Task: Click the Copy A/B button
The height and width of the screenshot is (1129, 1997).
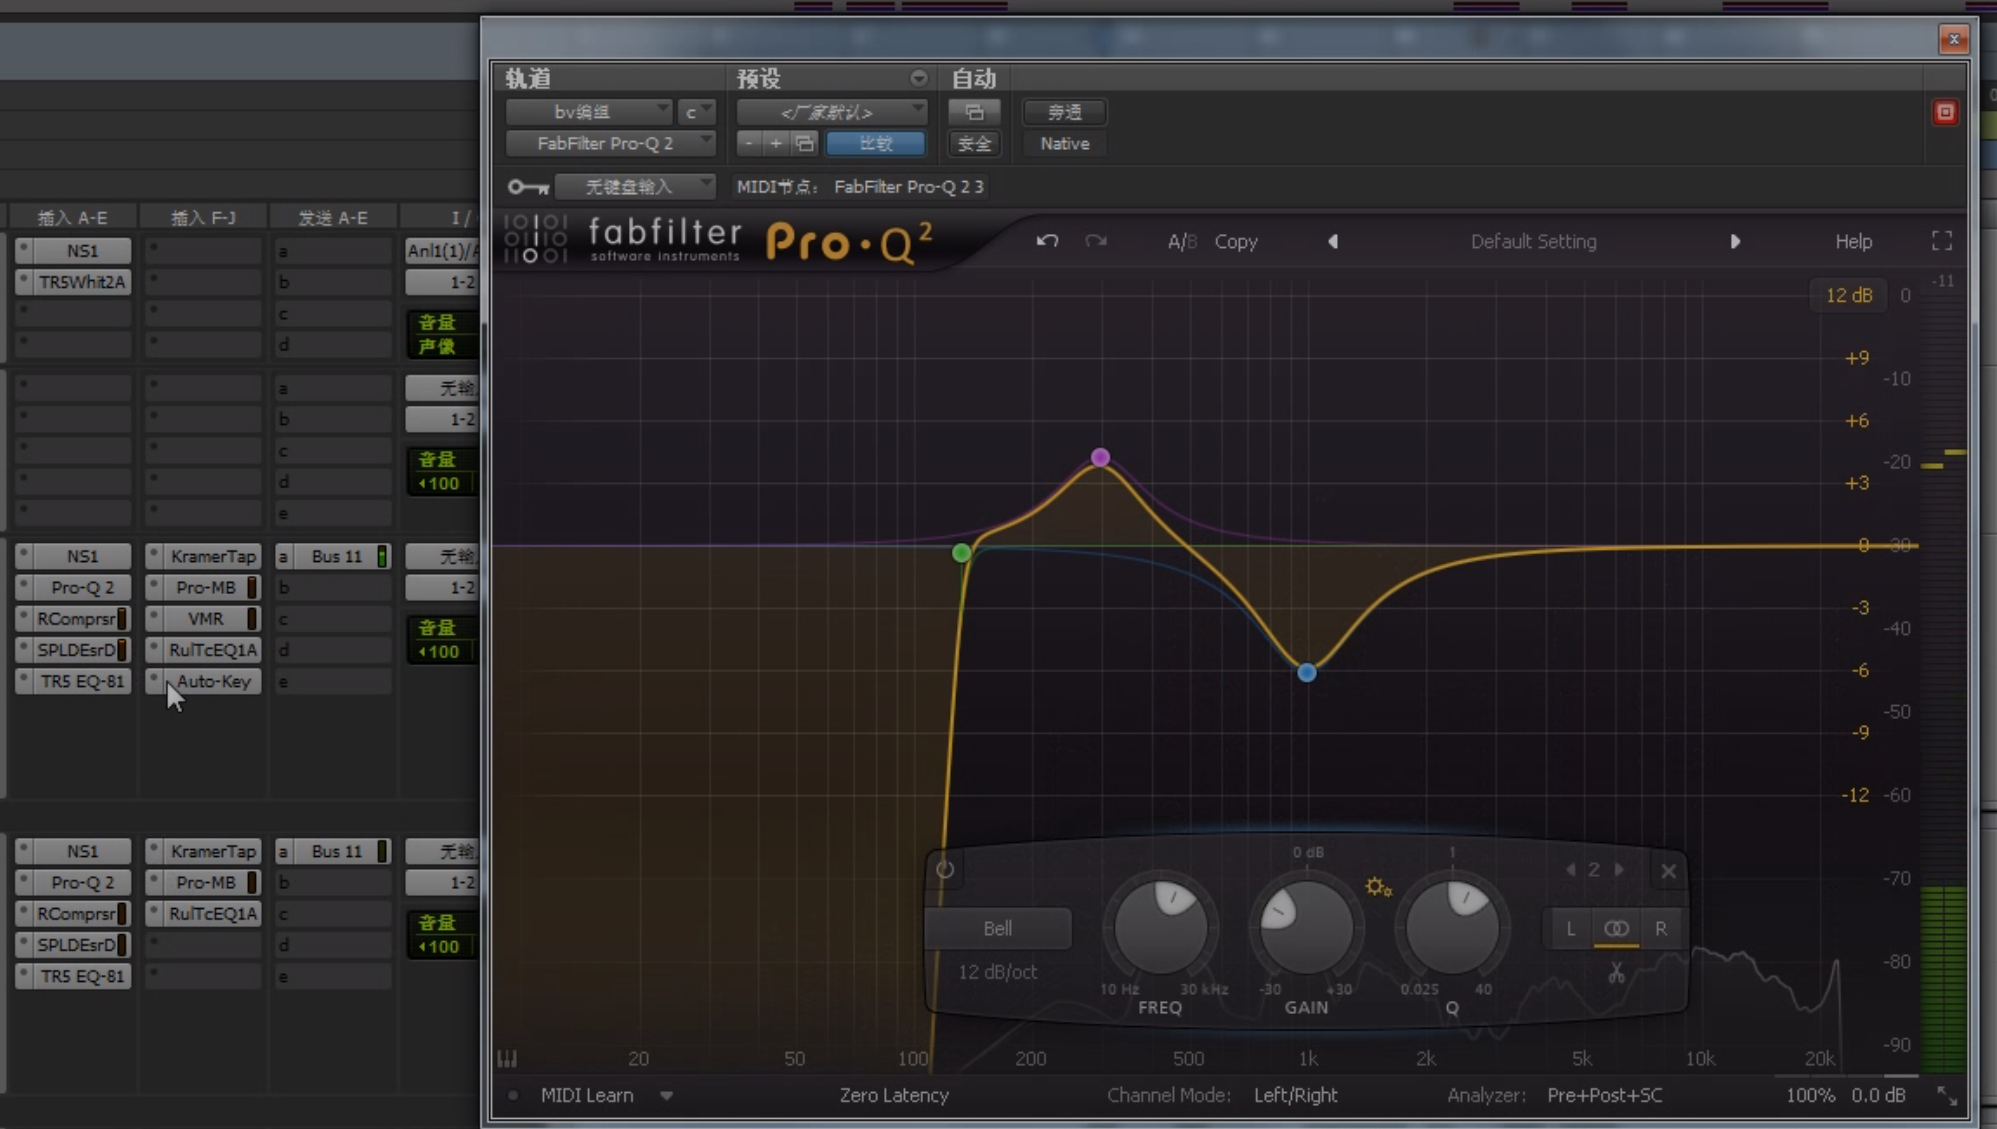Action: [x=1235, y=241]
